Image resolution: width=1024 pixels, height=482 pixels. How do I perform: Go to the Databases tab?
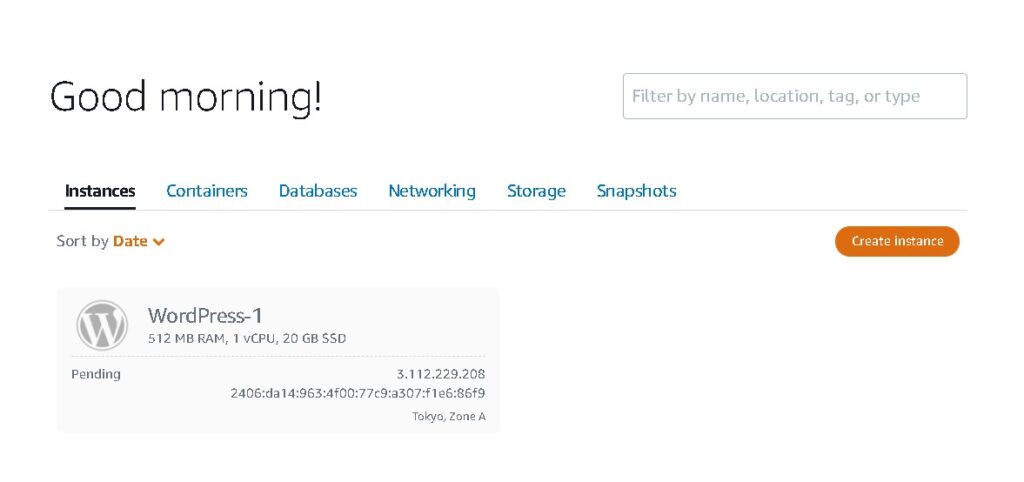[318, 191]
